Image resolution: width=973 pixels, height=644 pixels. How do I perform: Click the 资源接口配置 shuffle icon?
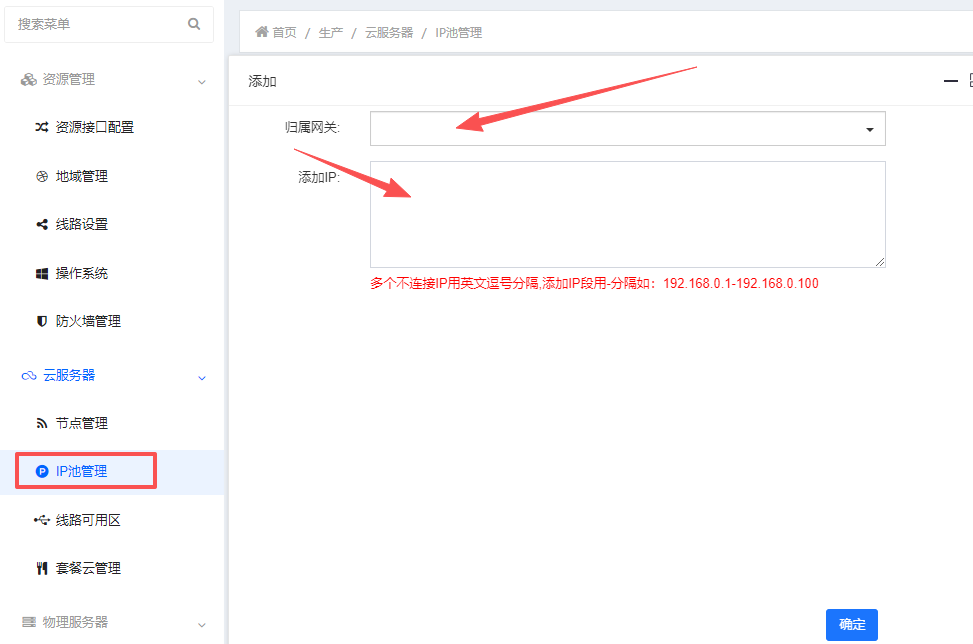(x=40, y=127)
